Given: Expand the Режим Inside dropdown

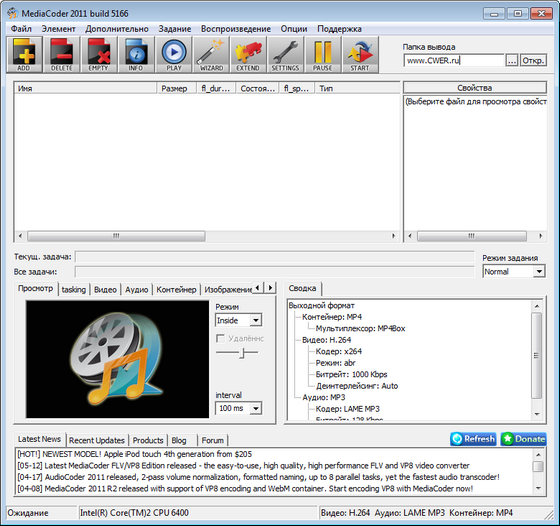Looking at the screenshot, I should 238,320.
